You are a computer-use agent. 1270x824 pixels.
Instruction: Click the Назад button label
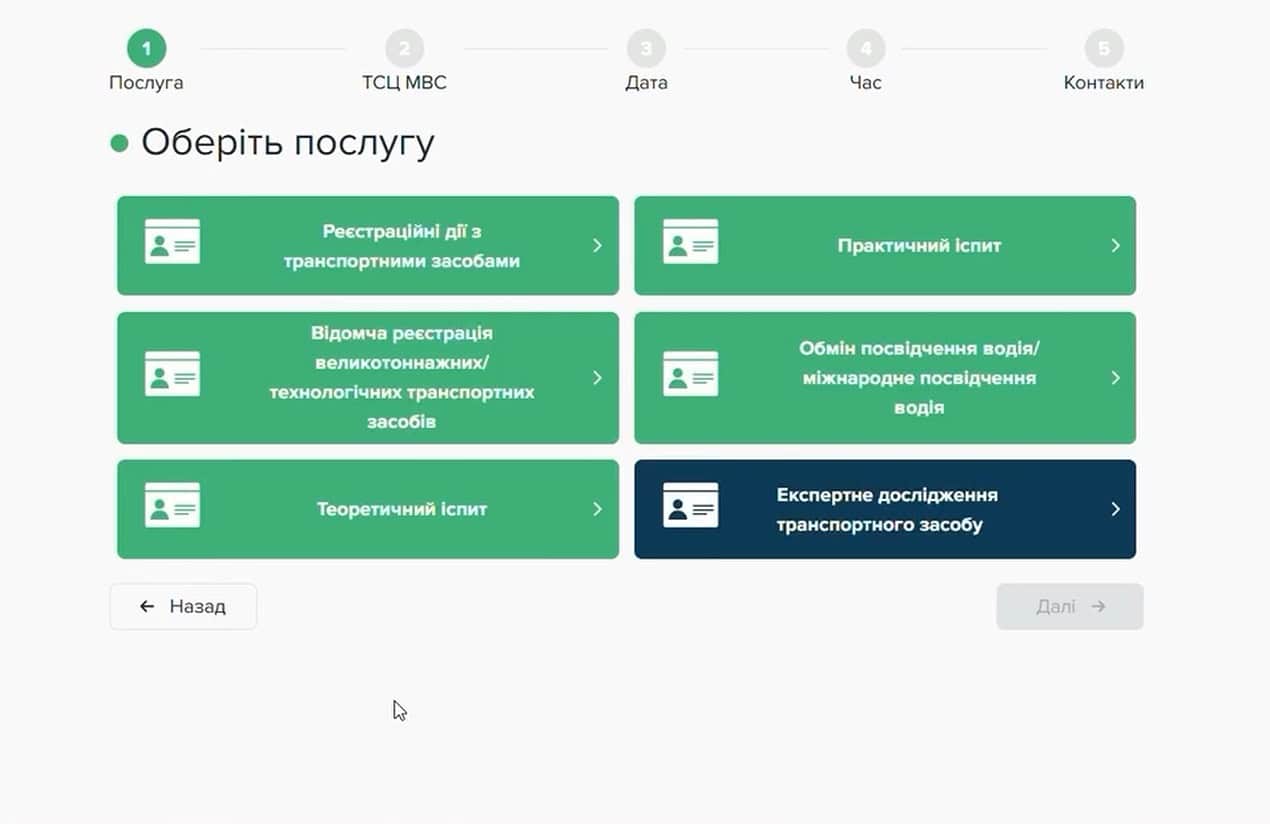(197, 606)
